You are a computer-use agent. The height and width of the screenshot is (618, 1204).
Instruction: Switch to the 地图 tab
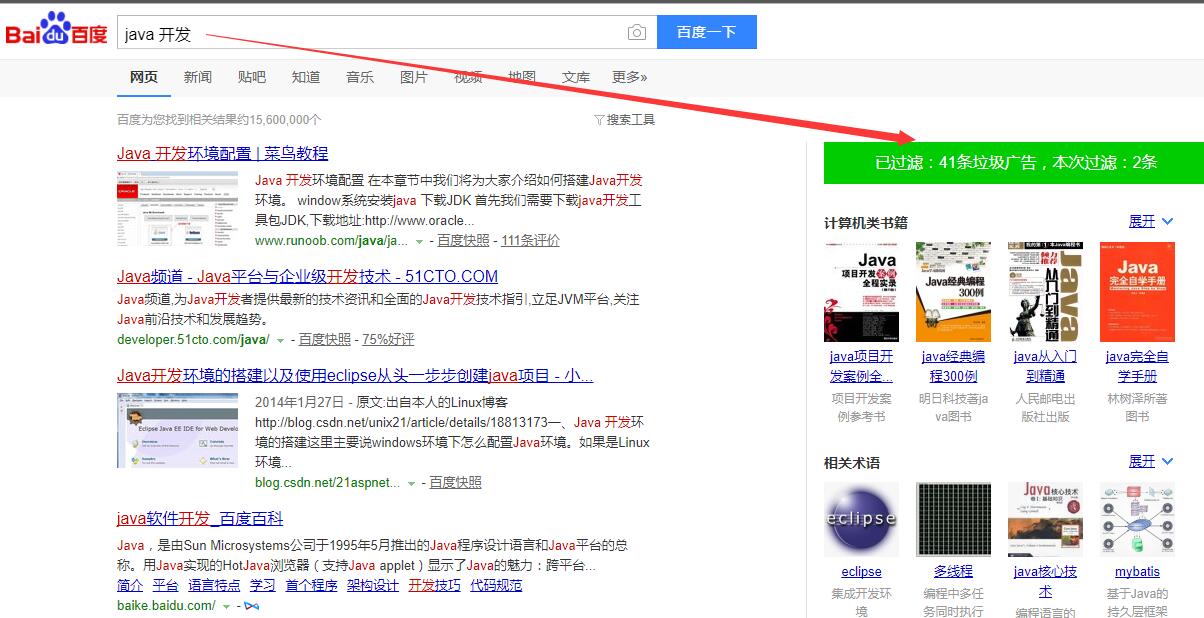tap(522, 77)
